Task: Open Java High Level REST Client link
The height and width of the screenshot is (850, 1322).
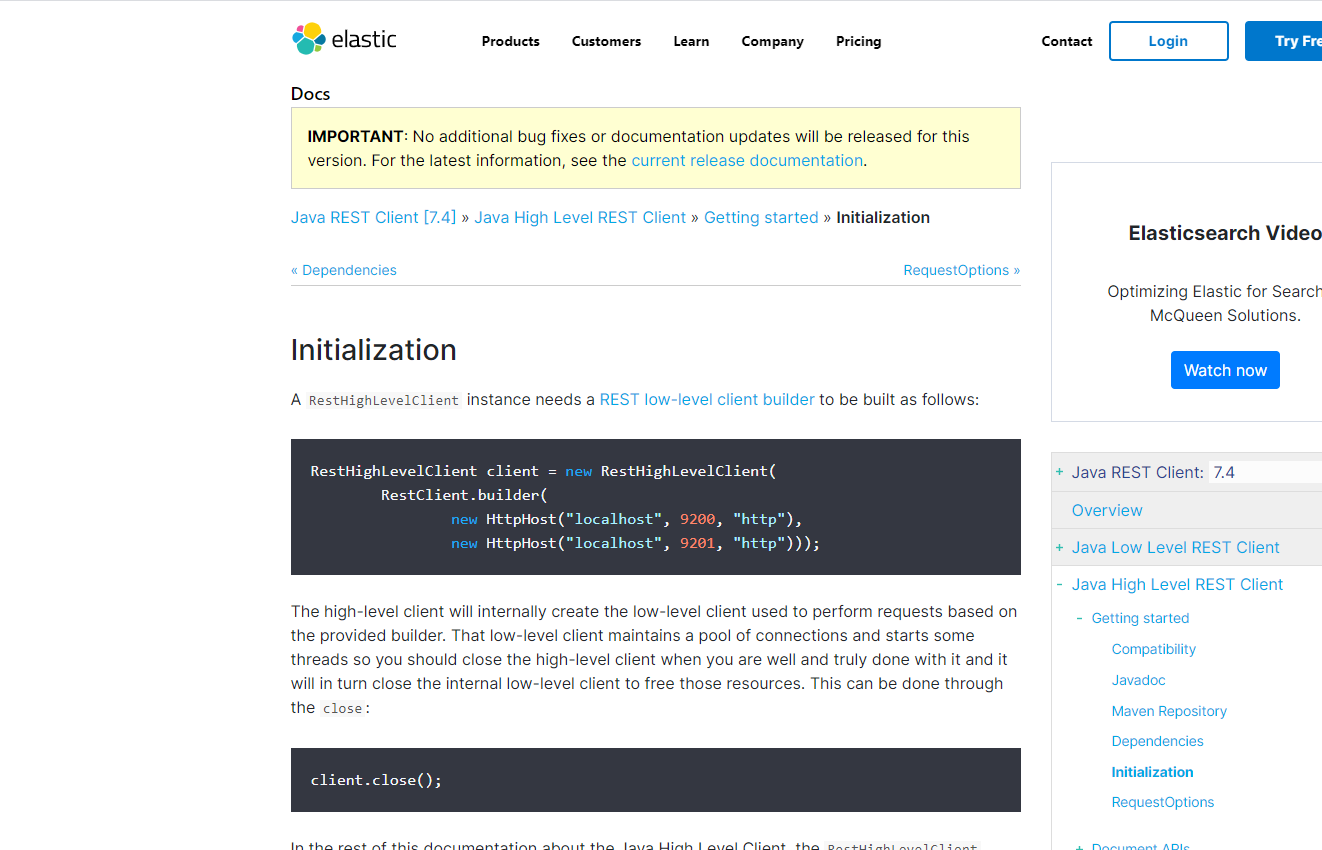Action: pyautogui.click(x=1177, y=584)
